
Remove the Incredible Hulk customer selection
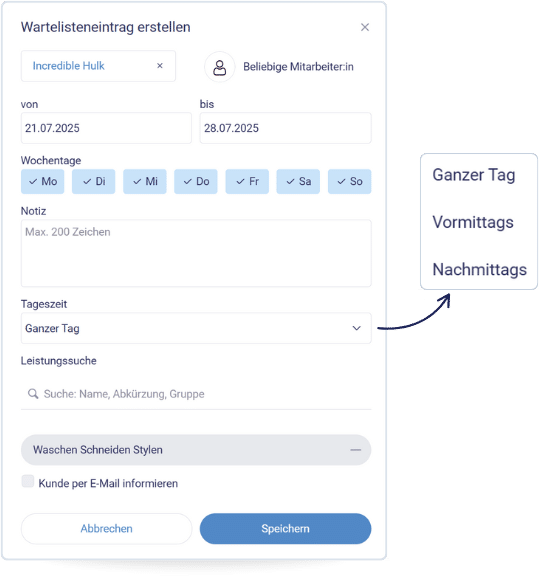160,66
